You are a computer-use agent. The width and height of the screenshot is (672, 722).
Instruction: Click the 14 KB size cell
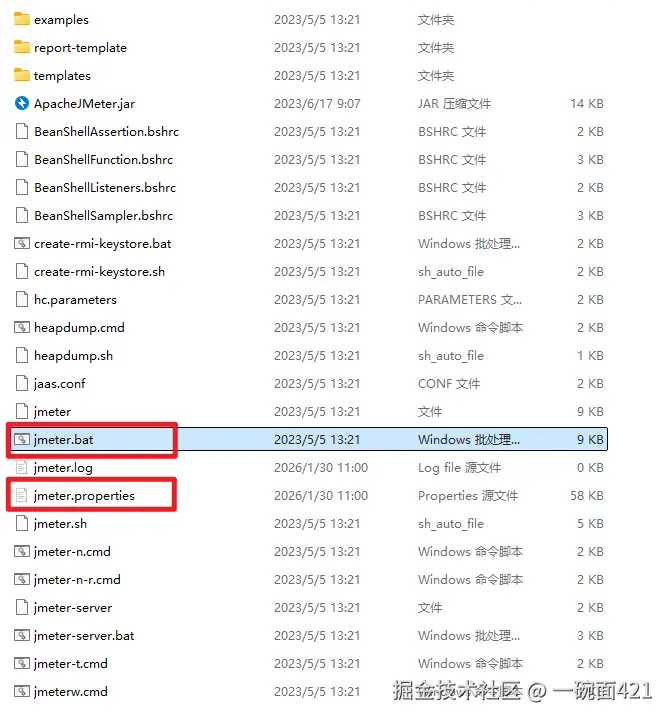pyautogui.click(x=587, y=104)
